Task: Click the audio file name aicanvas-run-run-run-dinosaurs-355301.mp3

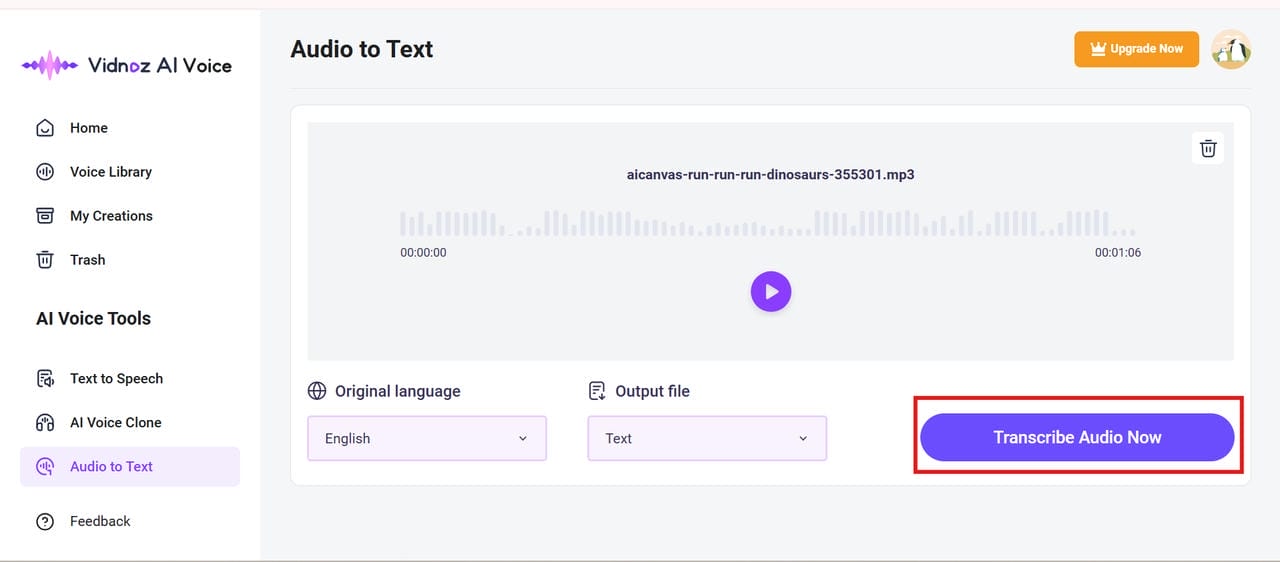Action: (x=770, y=174)
